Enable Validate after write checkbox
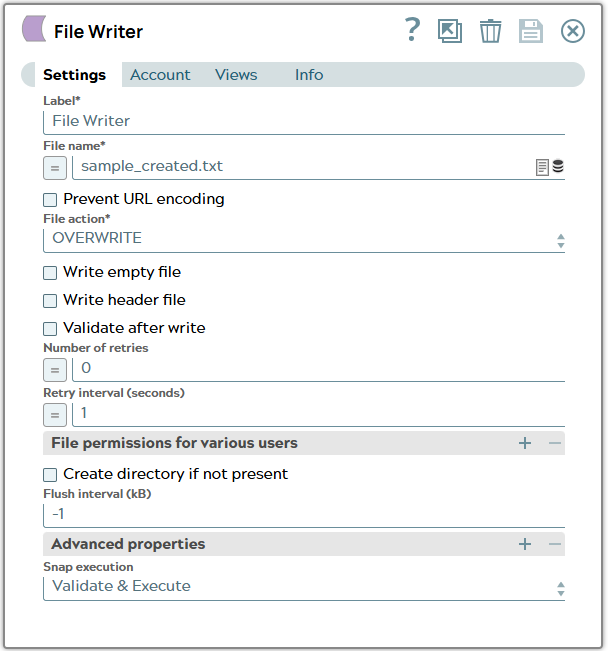The image size is (608, 651). tap(50, 329)
